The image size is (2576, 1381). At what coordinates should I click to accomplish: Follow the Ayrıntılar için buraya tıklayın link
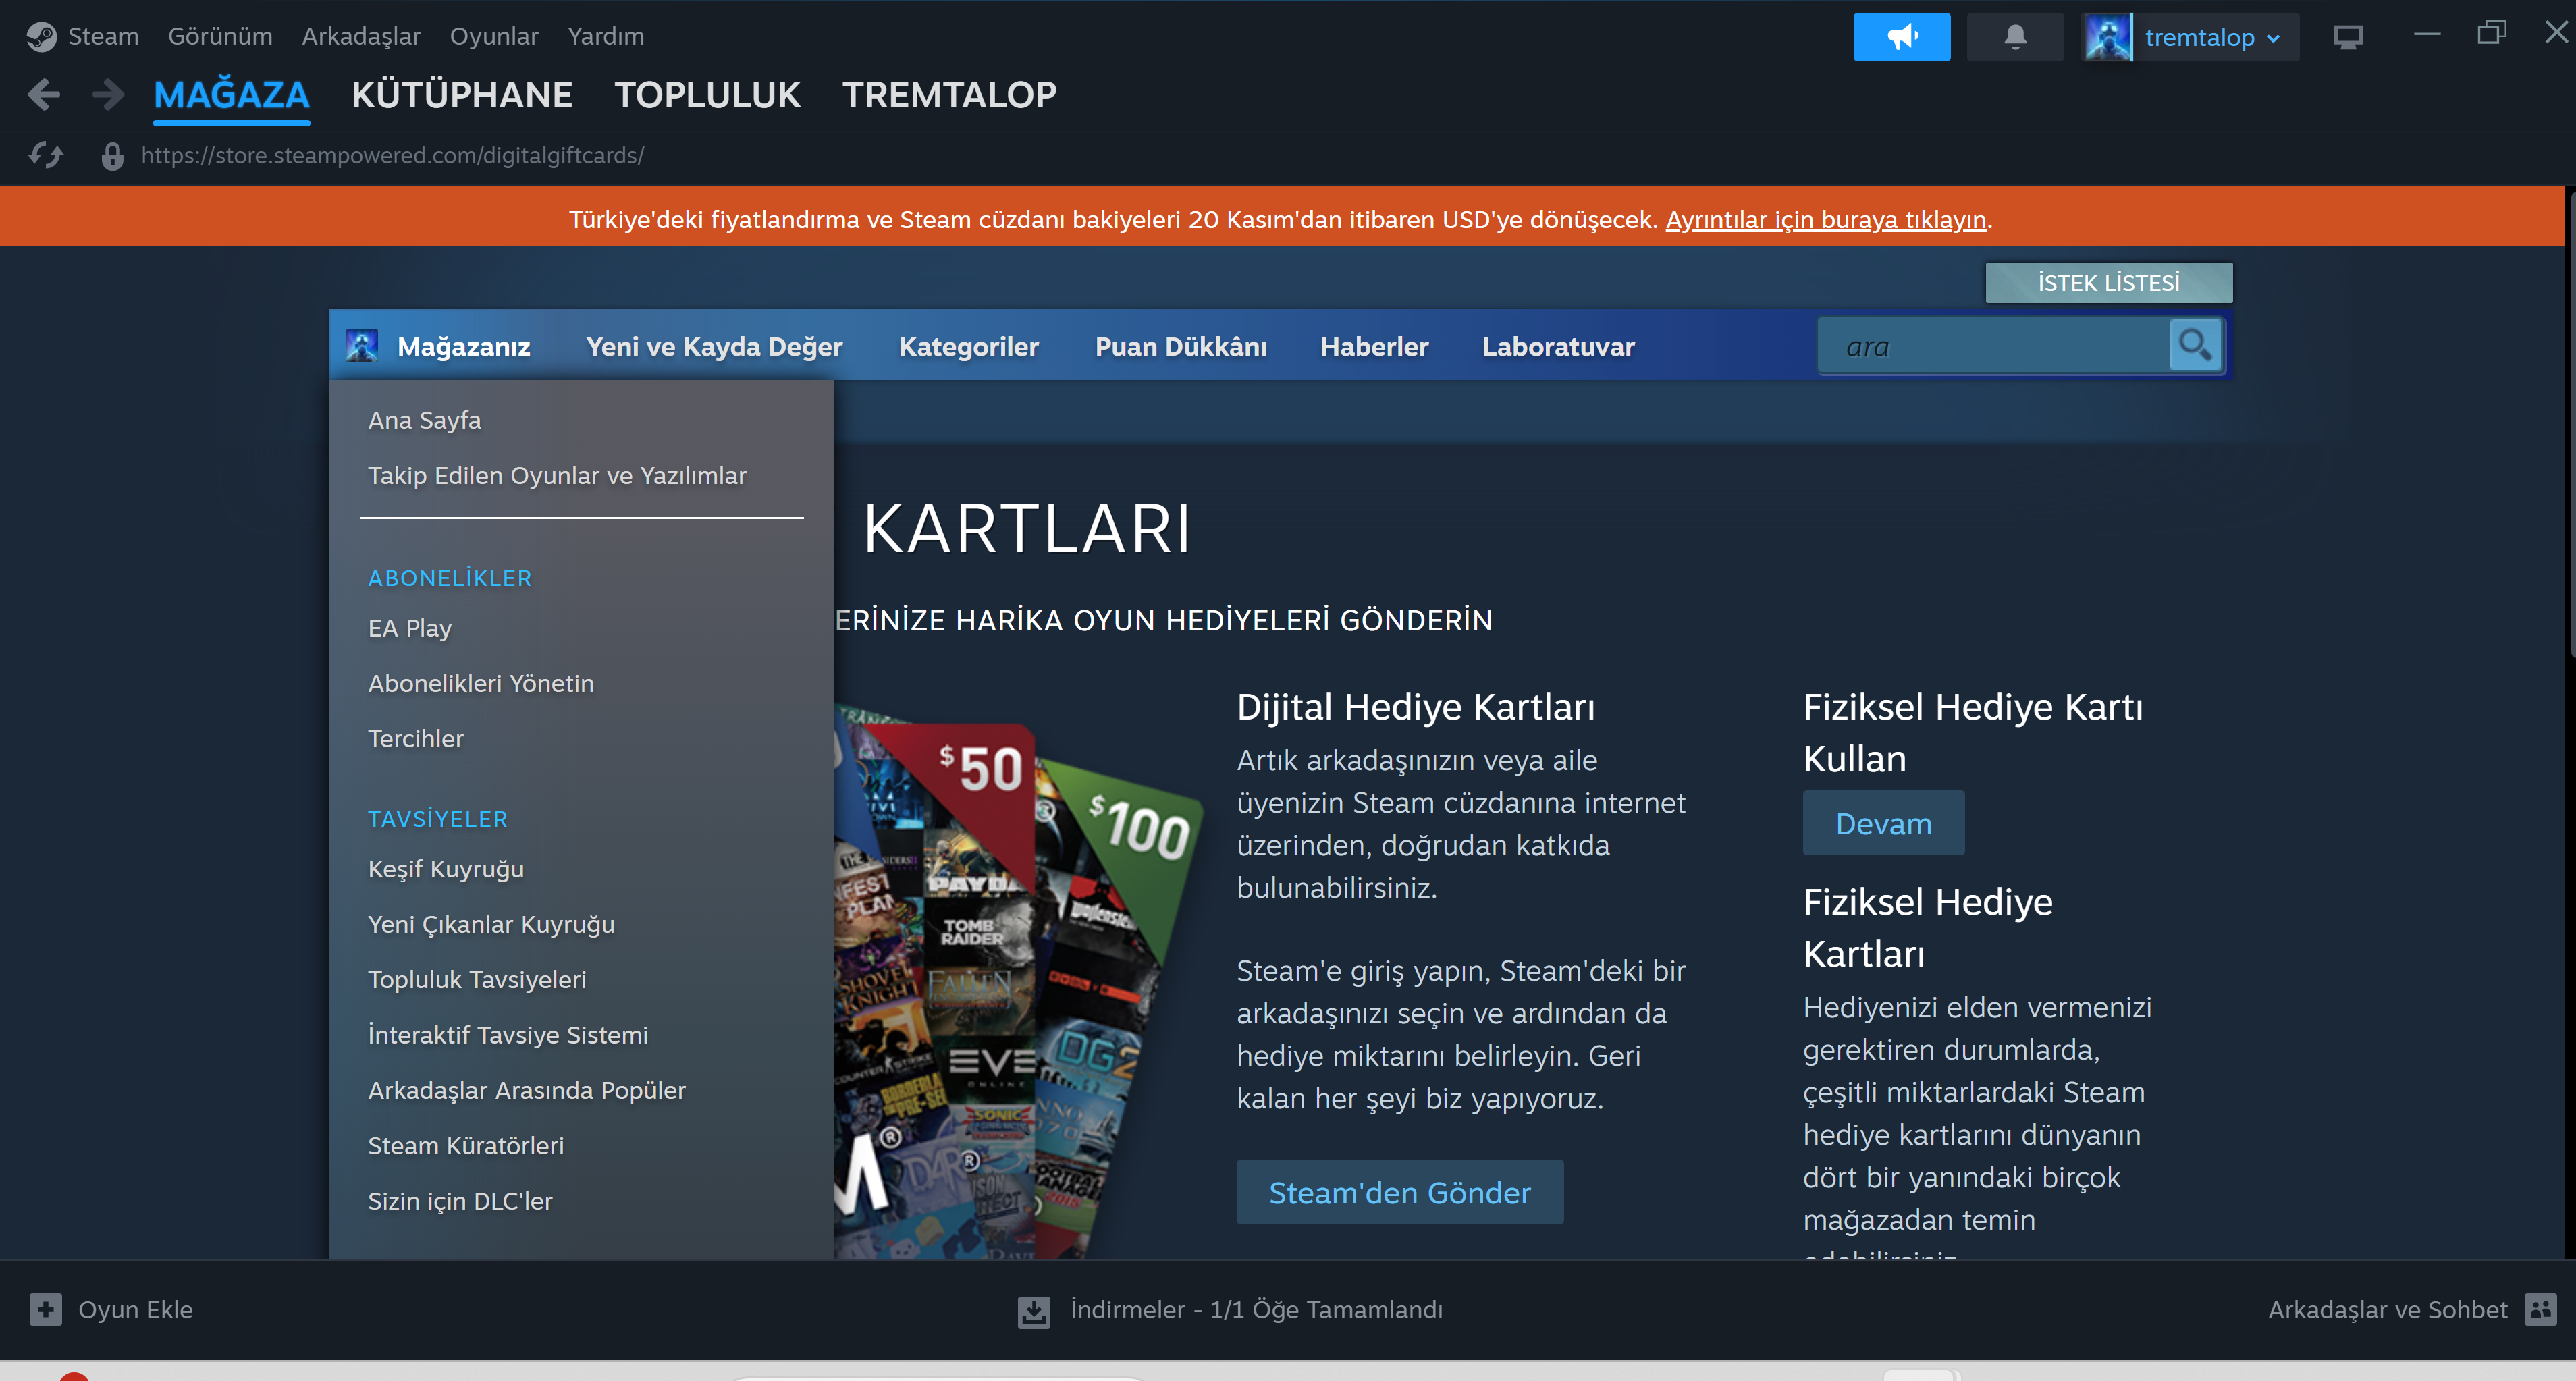tap(1825, 220)
